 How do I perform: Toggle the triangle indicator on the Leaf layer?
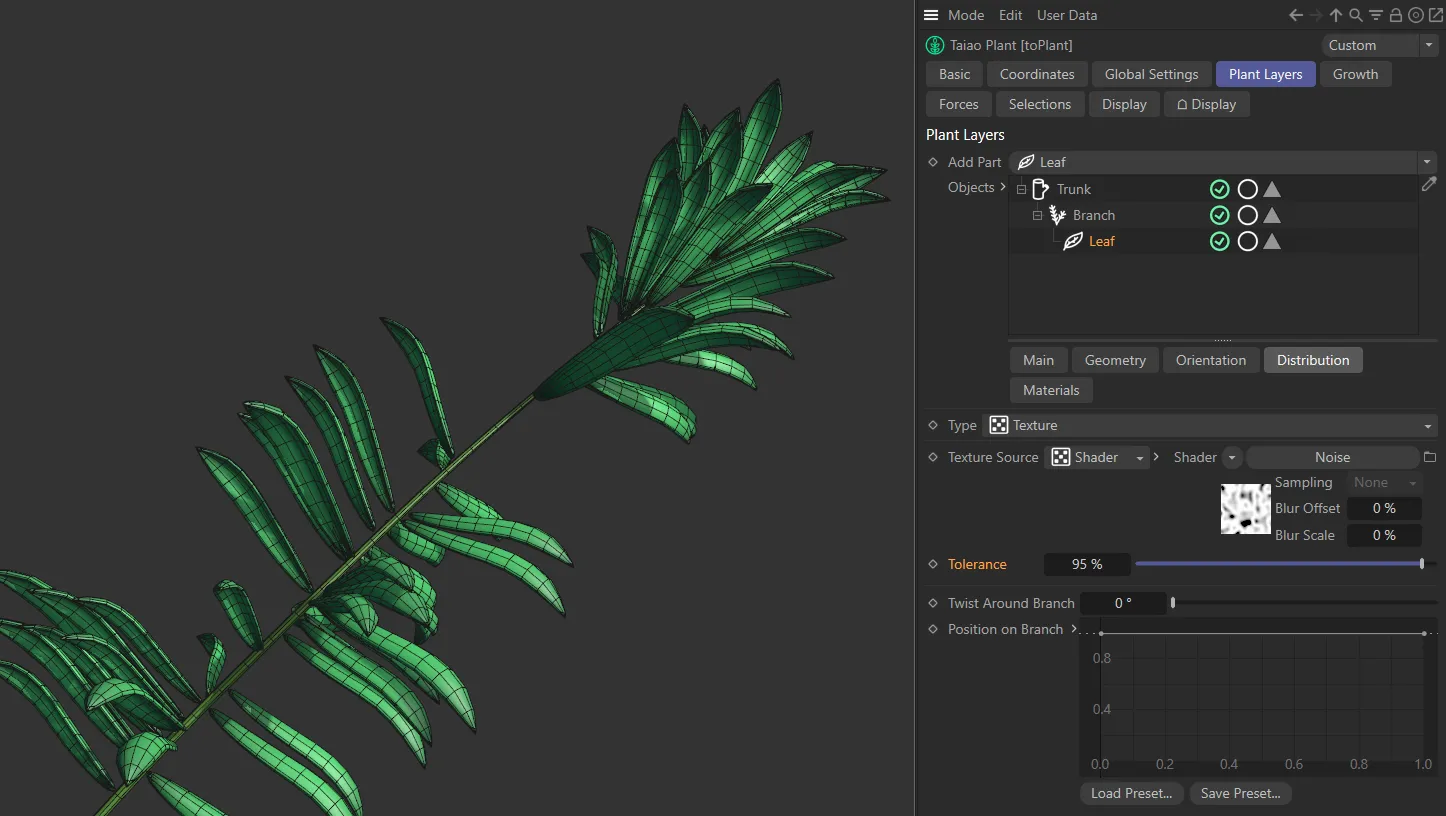[x=1271, y=241]
